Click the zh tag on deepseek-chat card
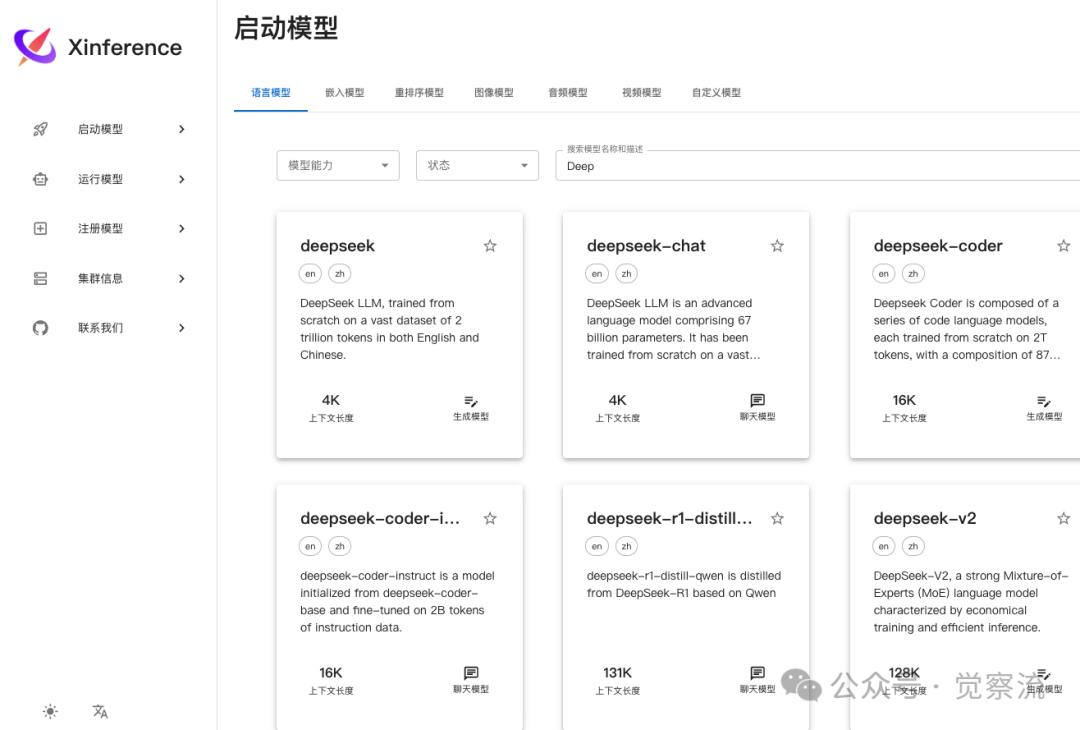Screen dimensions: 1080x730 pos(626,273)
